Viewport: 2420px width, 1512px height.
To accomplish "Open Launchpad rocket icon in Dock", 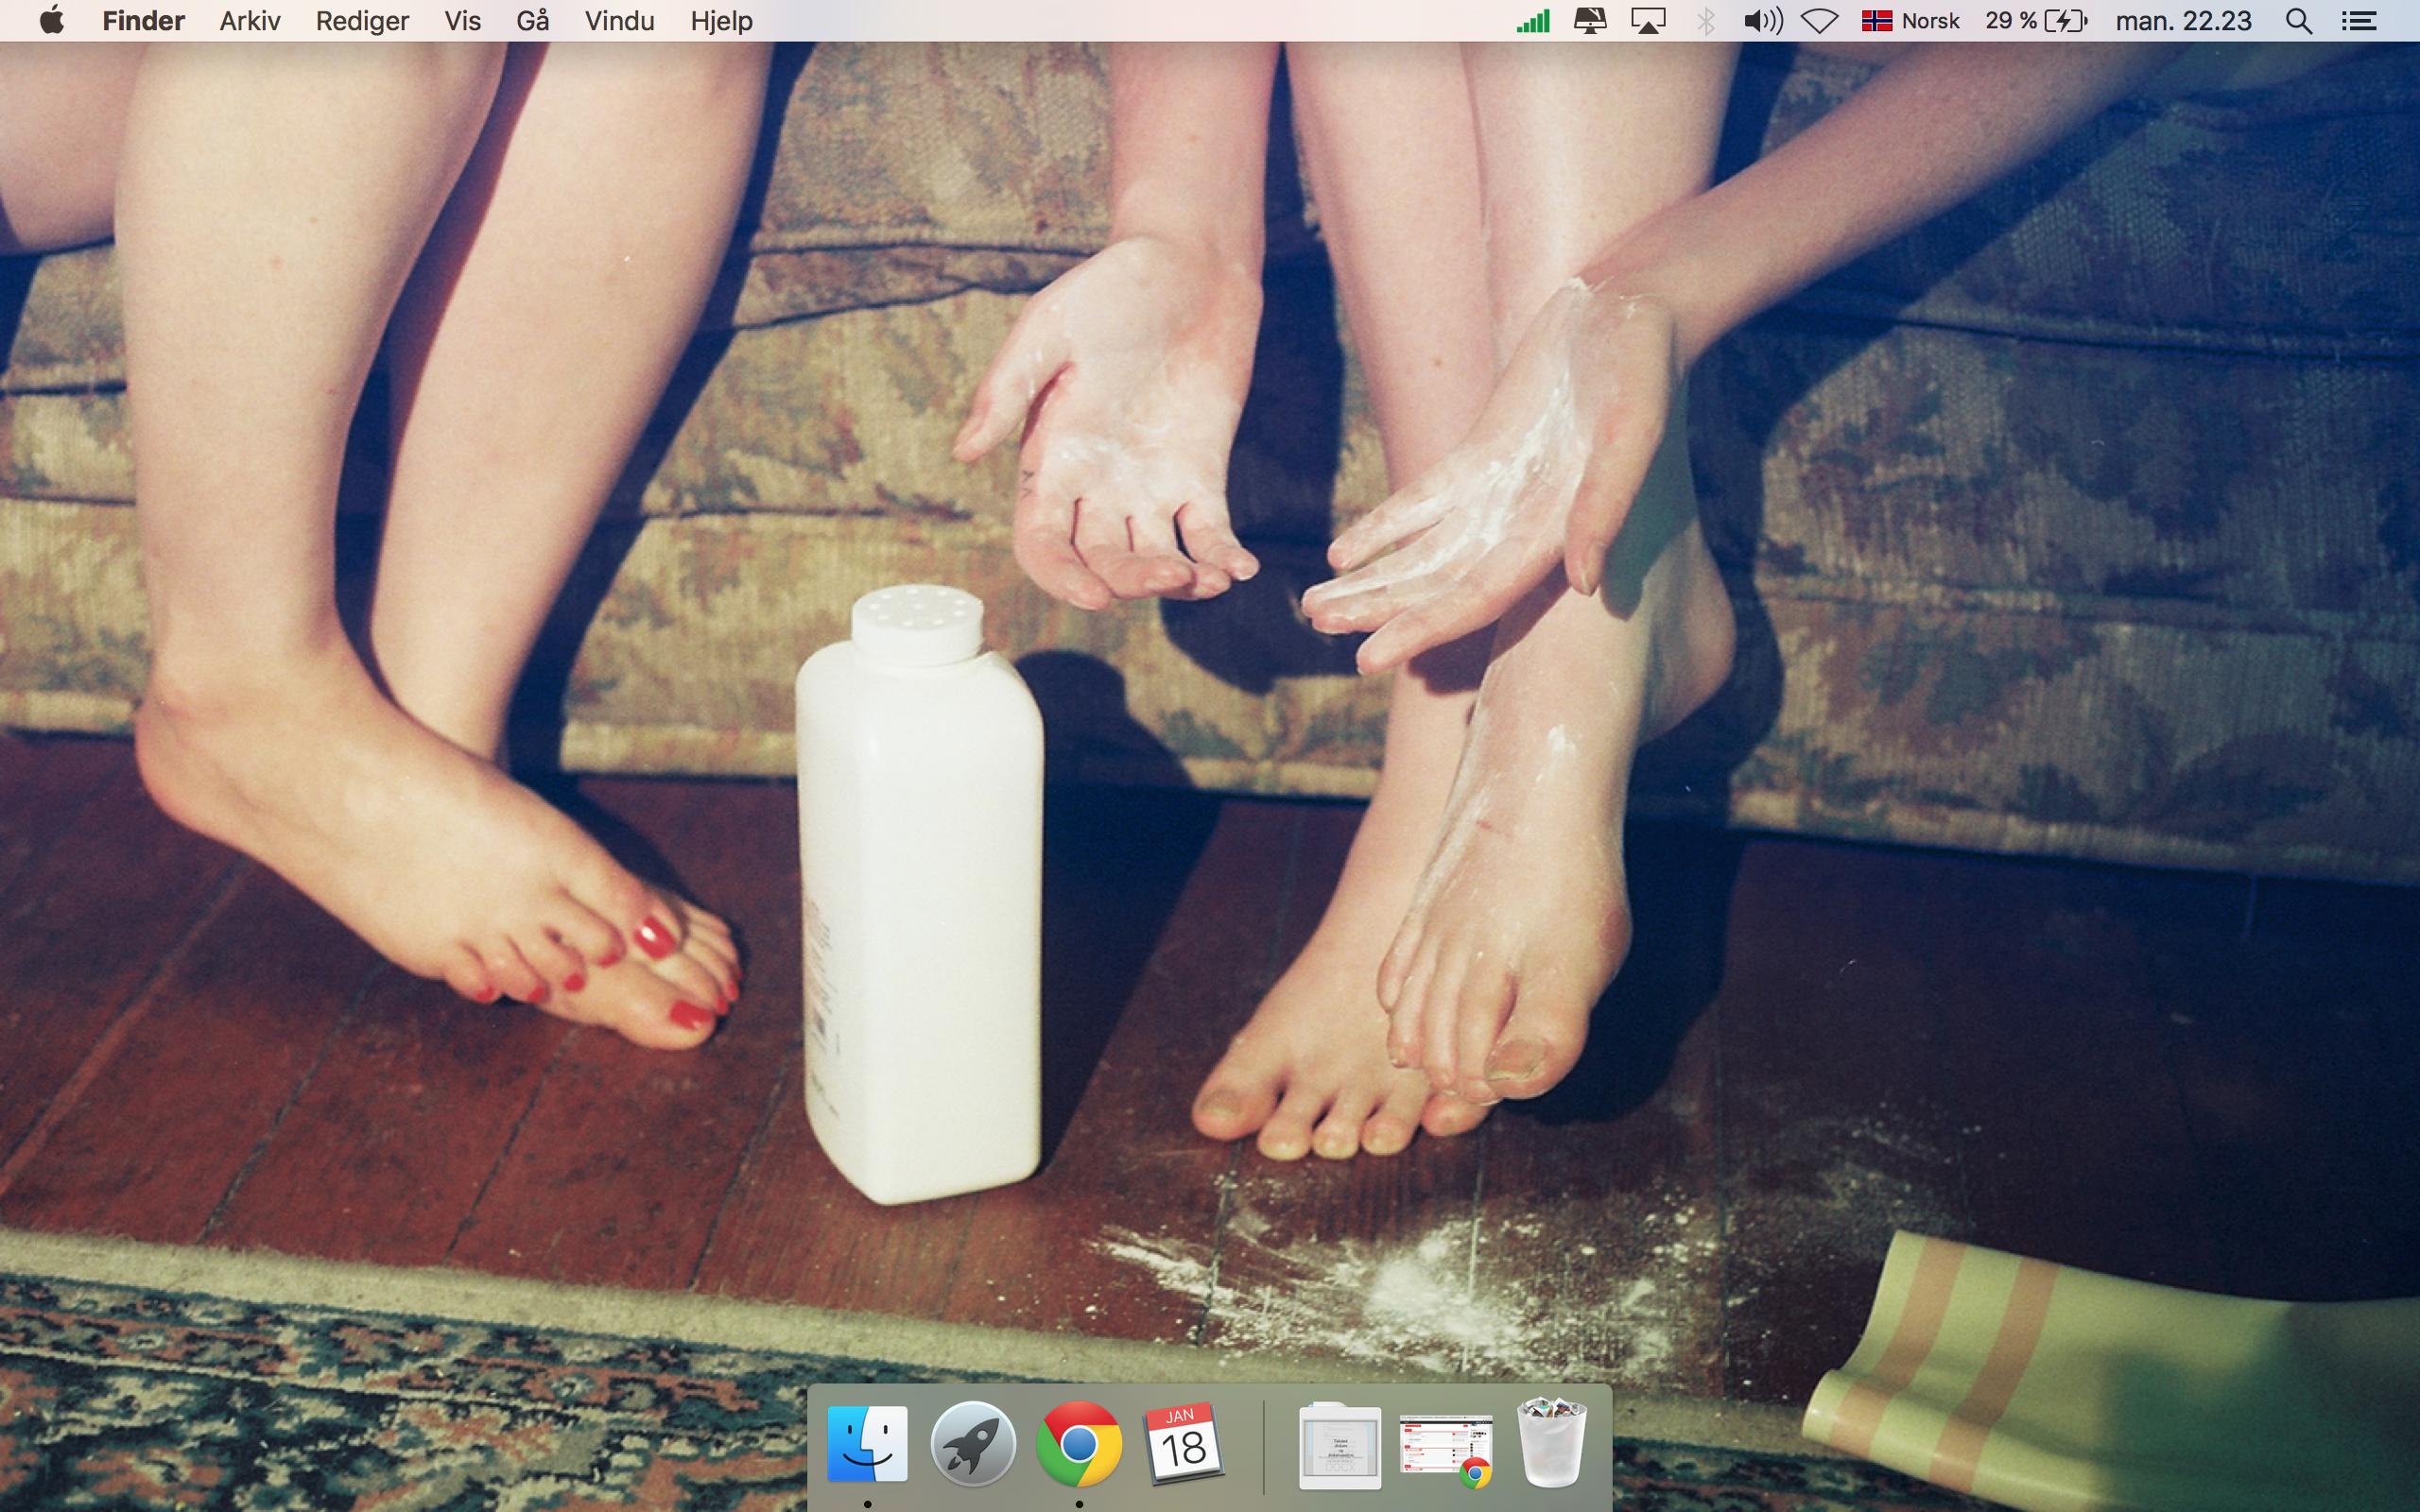I will (973, 1443).
